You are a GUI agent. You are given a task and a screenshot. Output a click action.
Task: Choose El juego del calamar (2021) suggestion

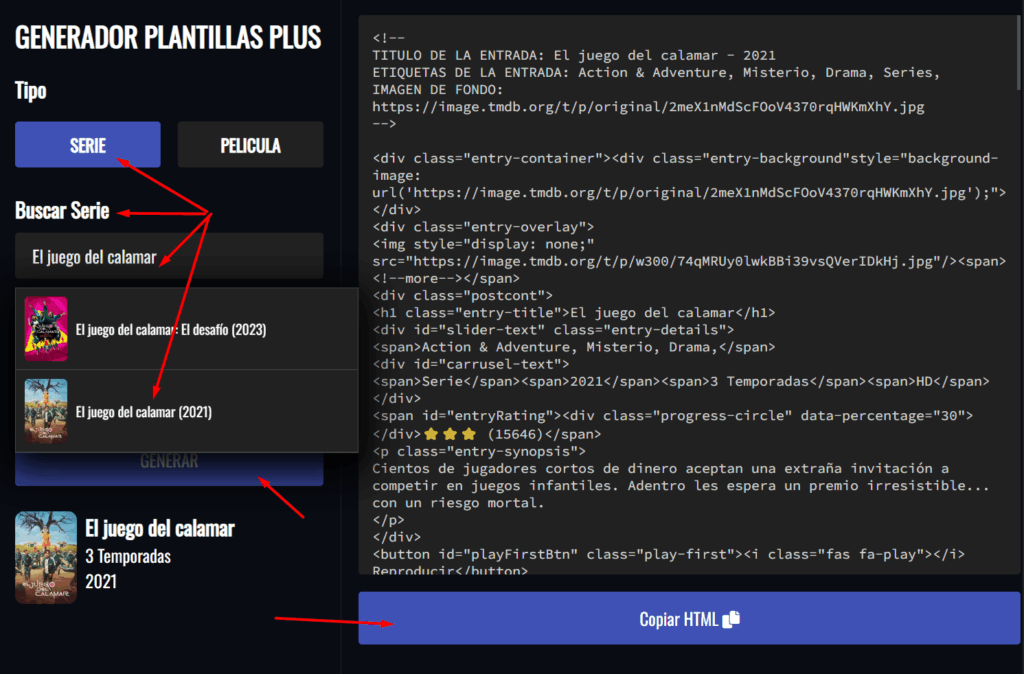(187, 411)
